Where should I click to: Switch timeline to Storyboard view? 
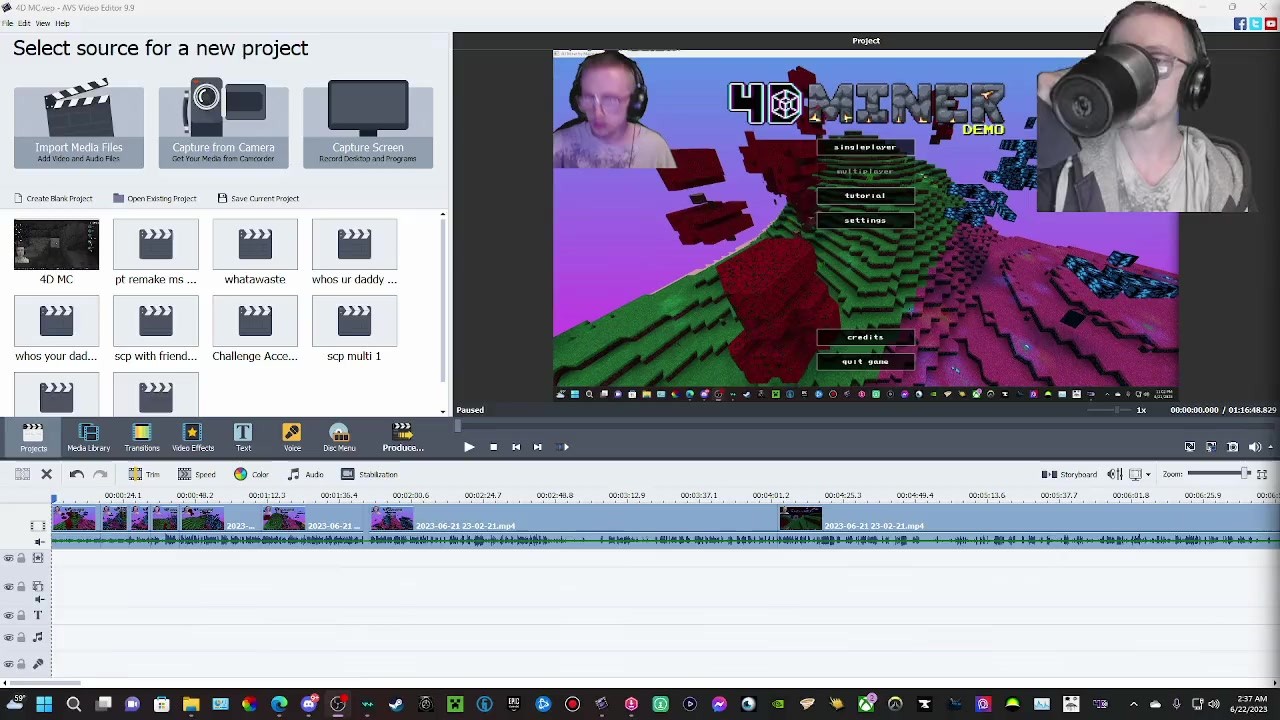tap(1069, 474)
